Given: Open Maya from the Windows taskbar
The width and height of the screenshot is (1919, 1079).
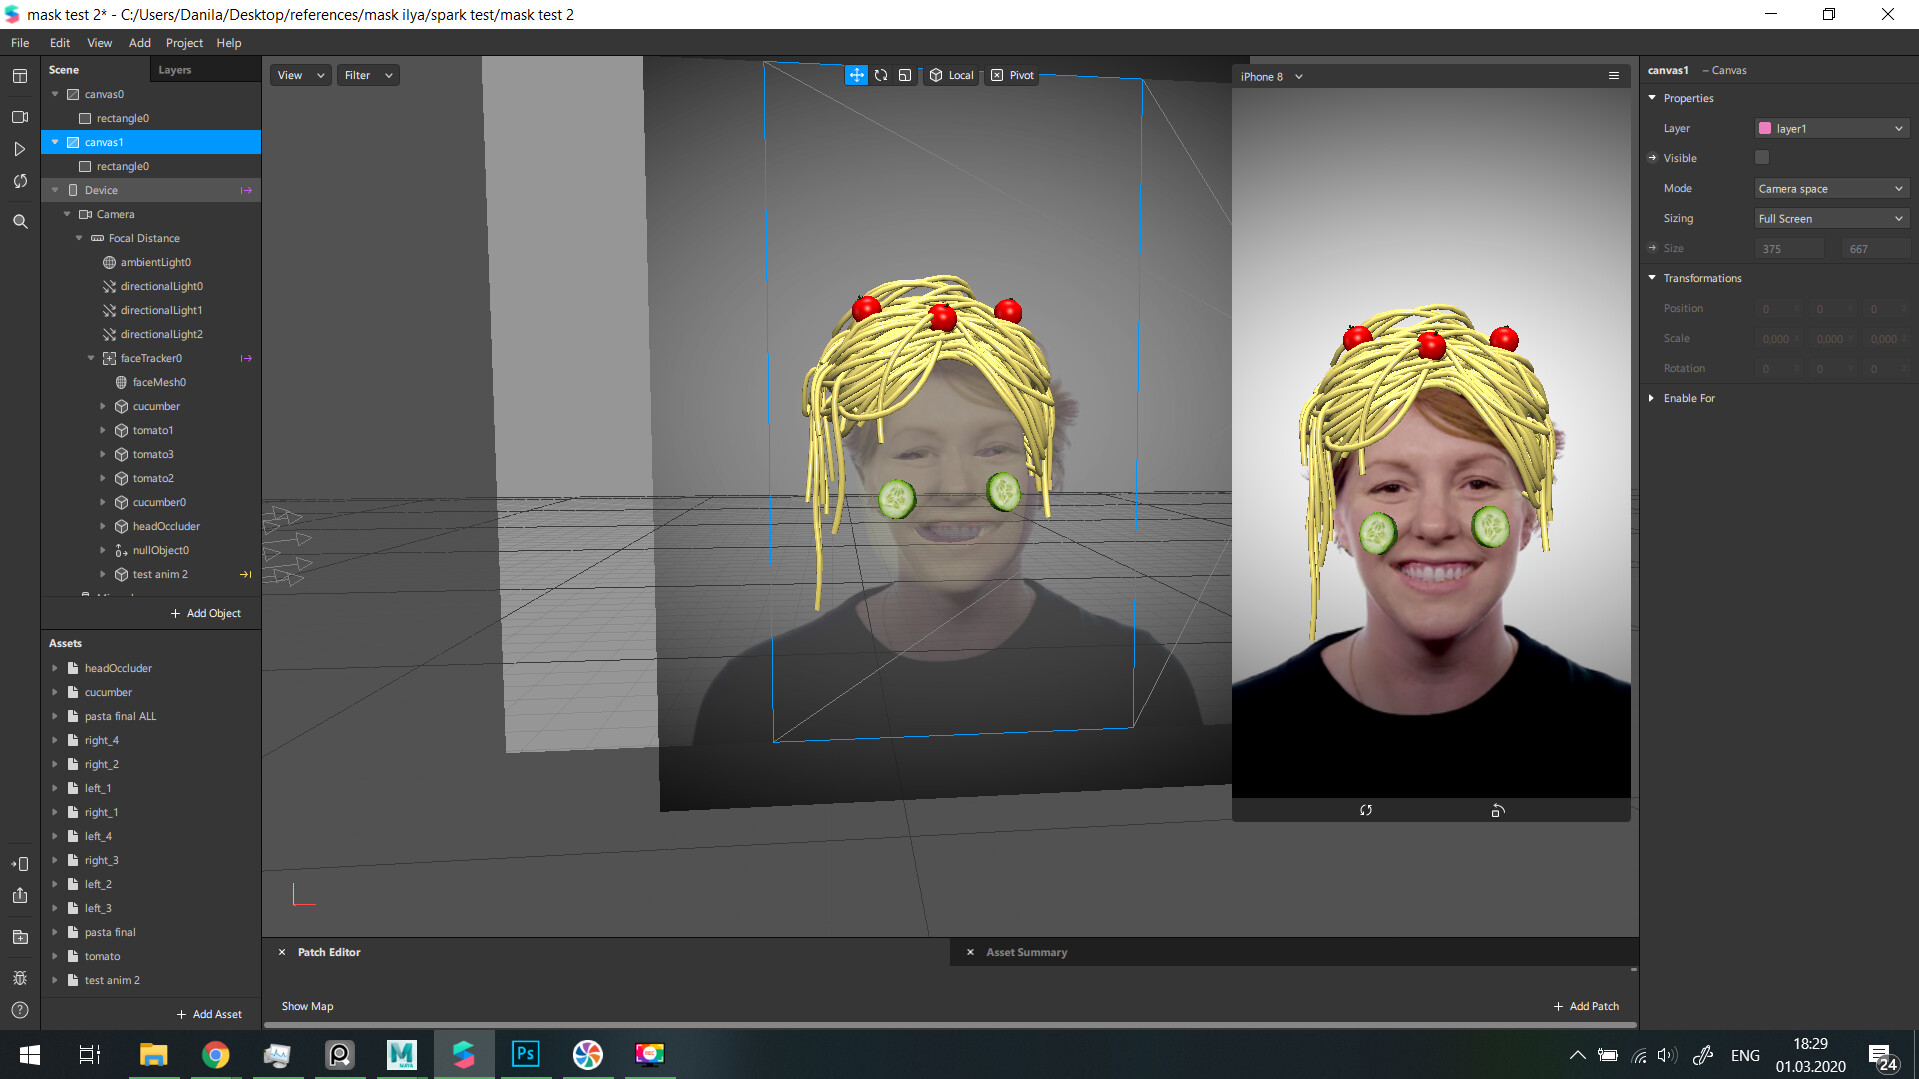Looking at the screenshot, I should (x=401, y=1054).
